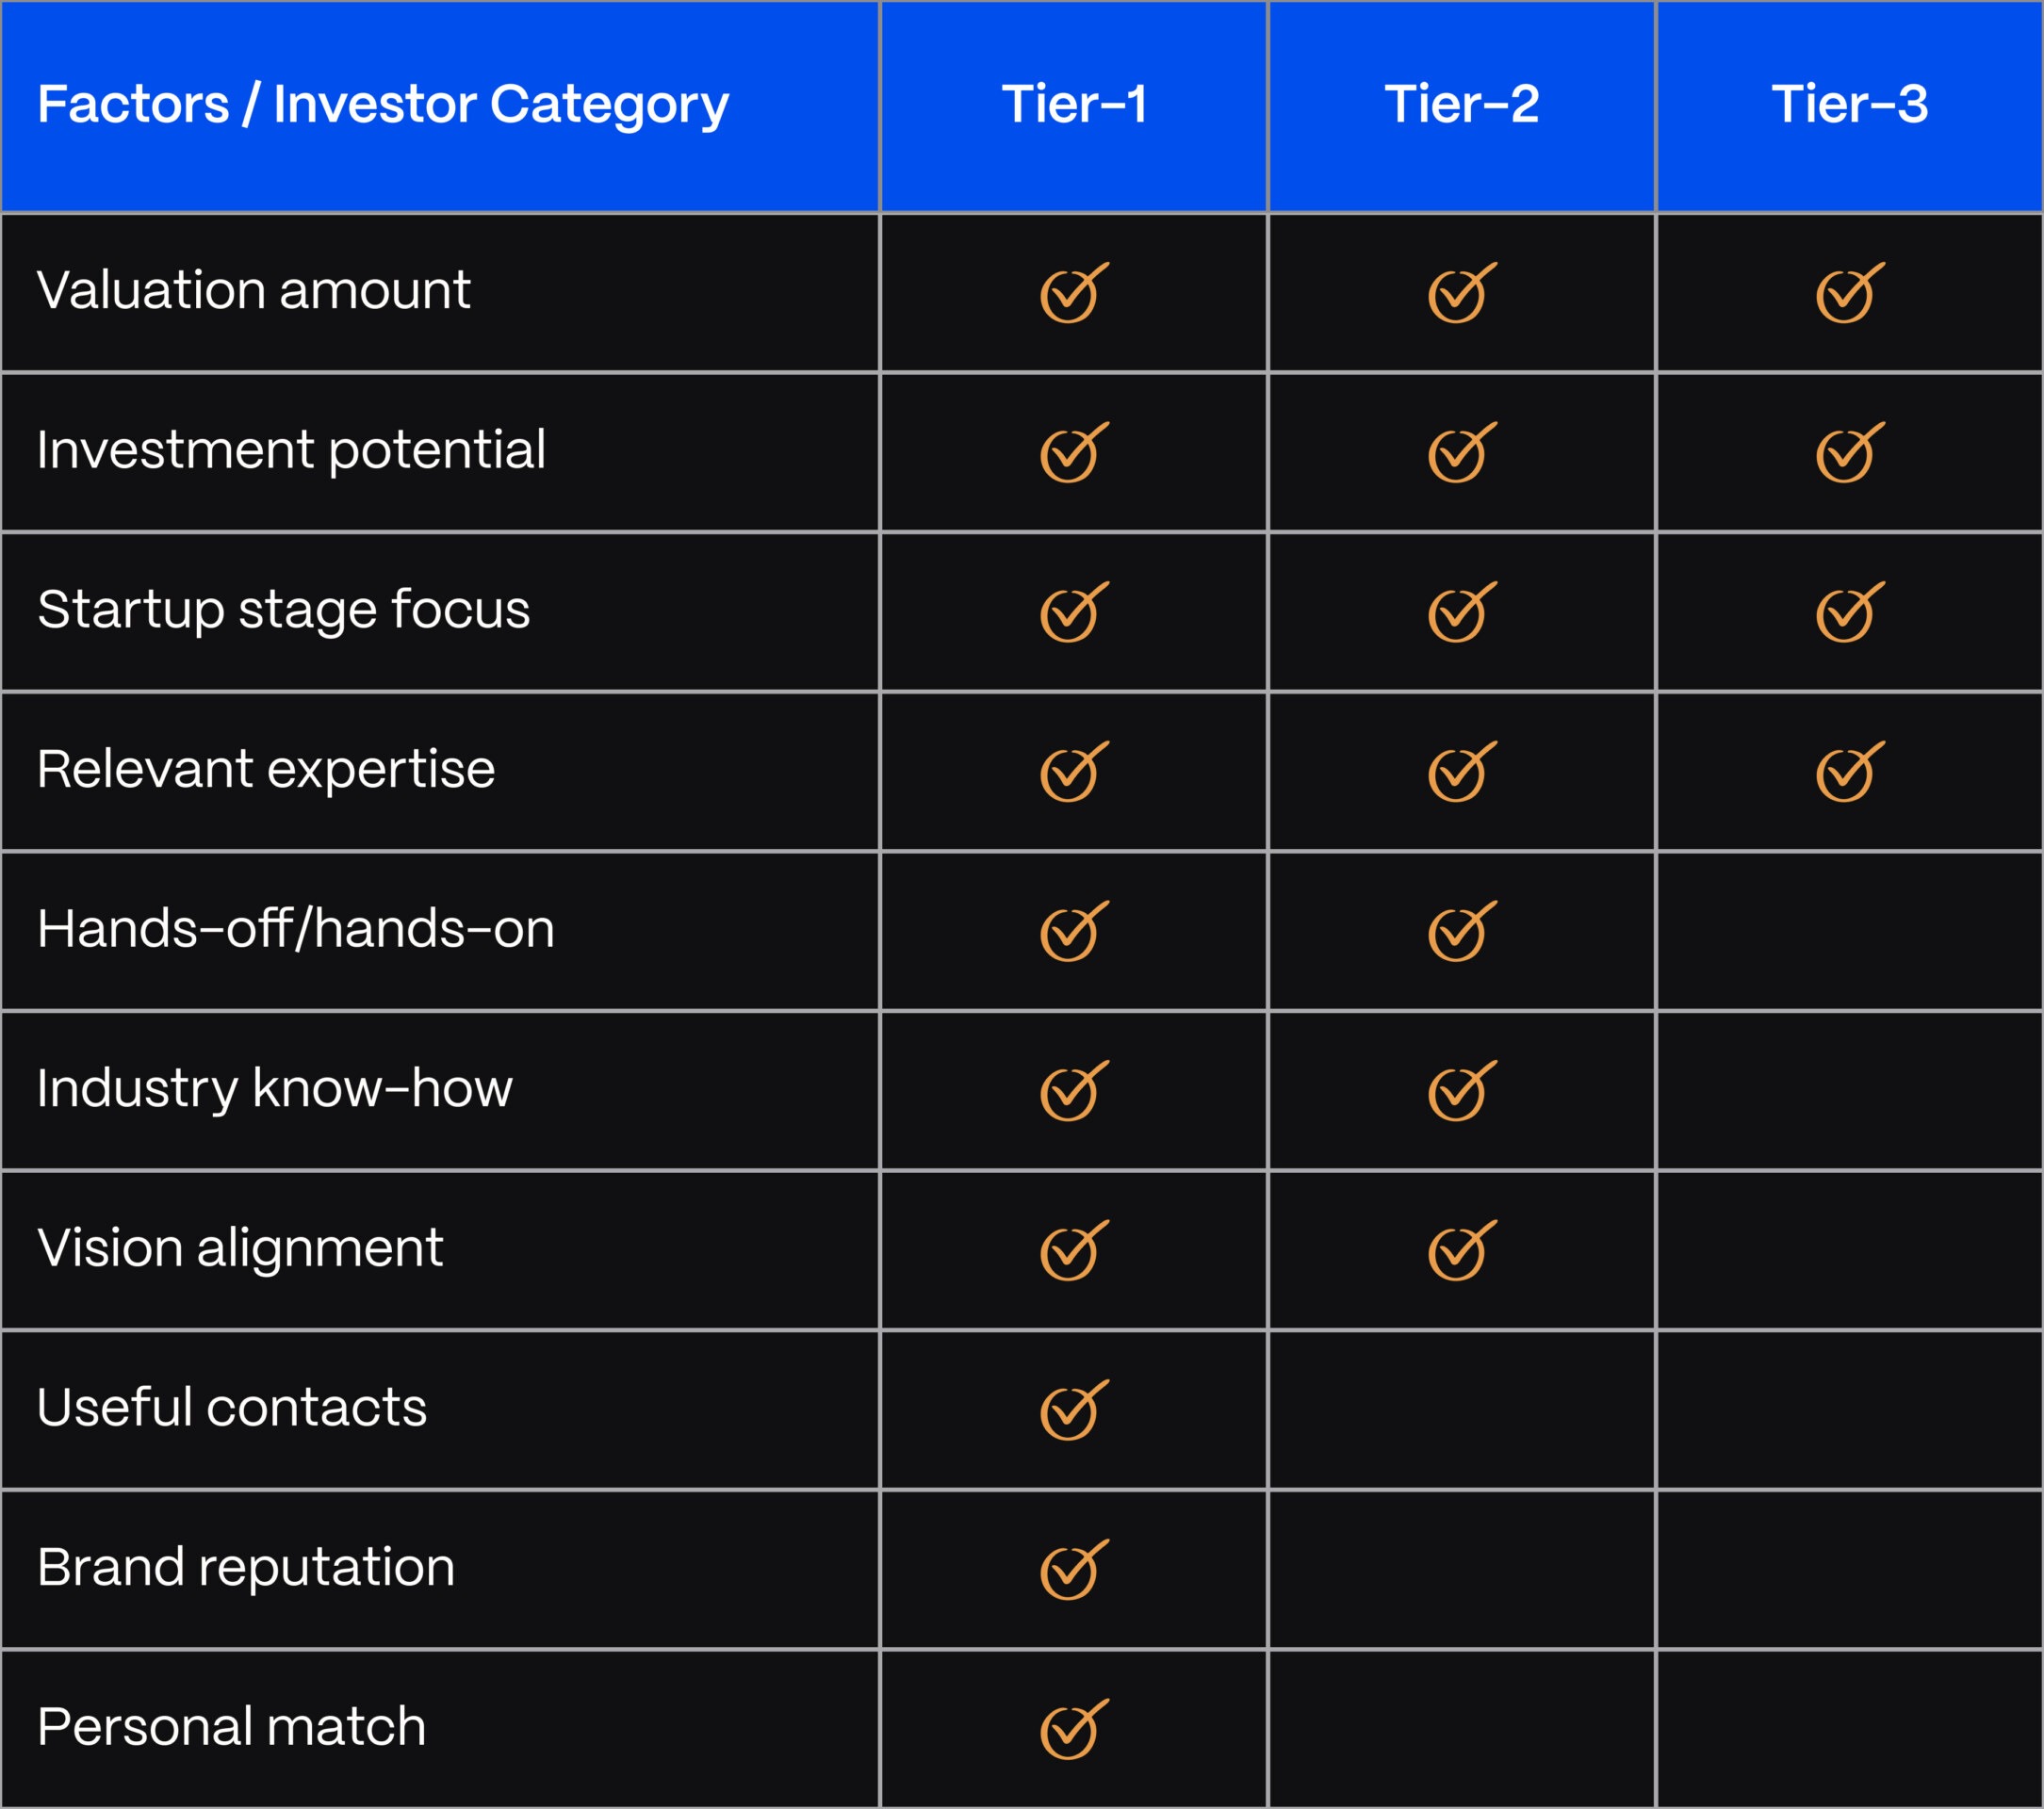Click Tier-1 checkmark for Useful contacts

click(x=1074, y=1410)
